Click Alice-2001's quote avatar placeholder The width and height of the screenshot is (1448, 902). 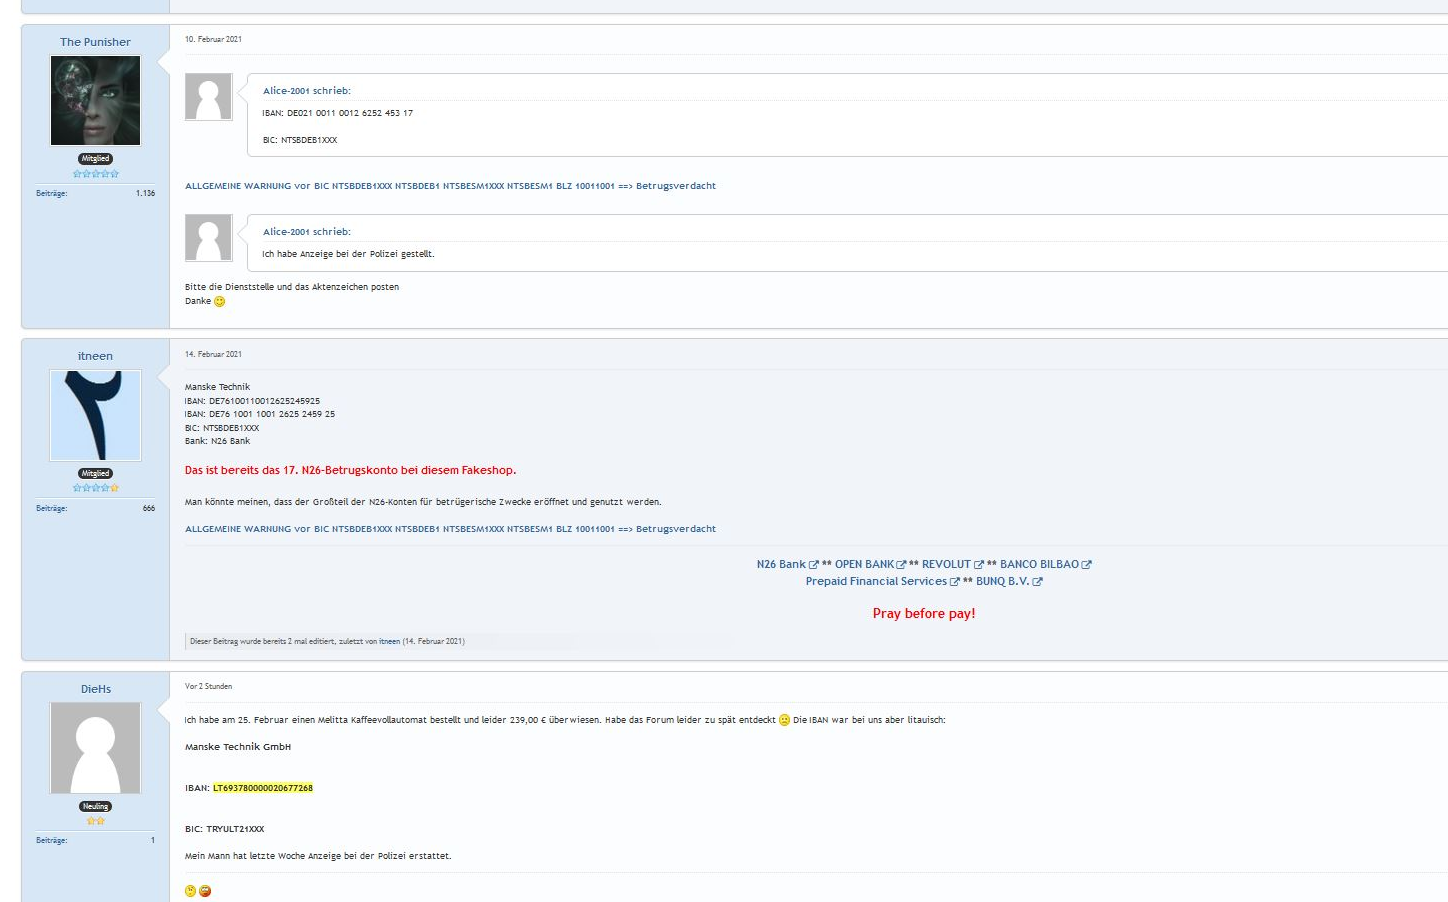click(x=208, y=96)
